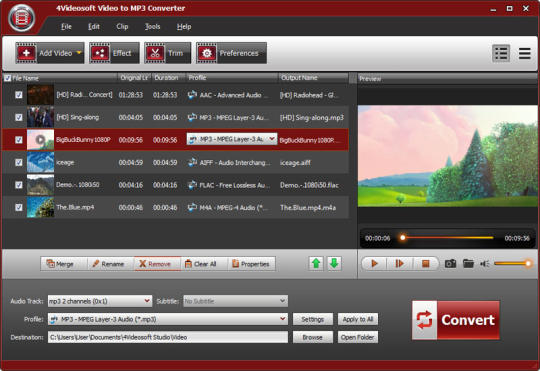The height and width of the screenshot is (371, 540).
Task: Click the Destination path field
Action: point(168,337)
